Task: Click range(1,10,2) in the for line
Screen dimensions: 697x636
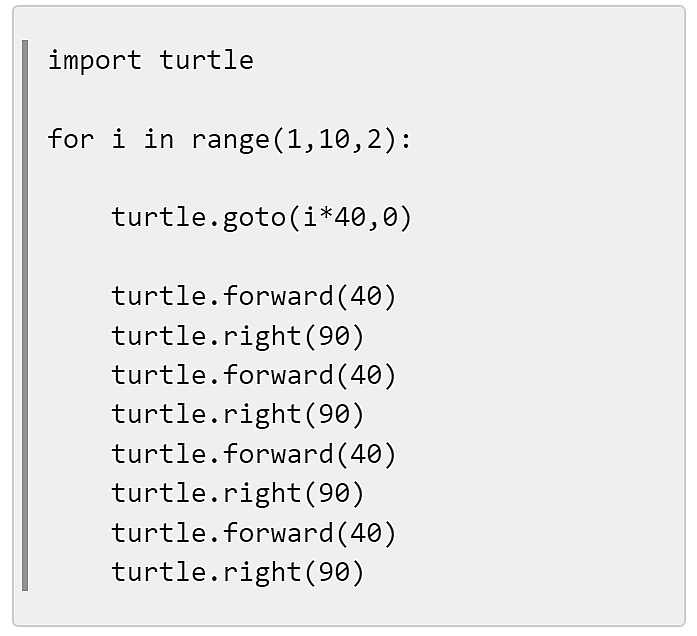Action: [293, 140]
